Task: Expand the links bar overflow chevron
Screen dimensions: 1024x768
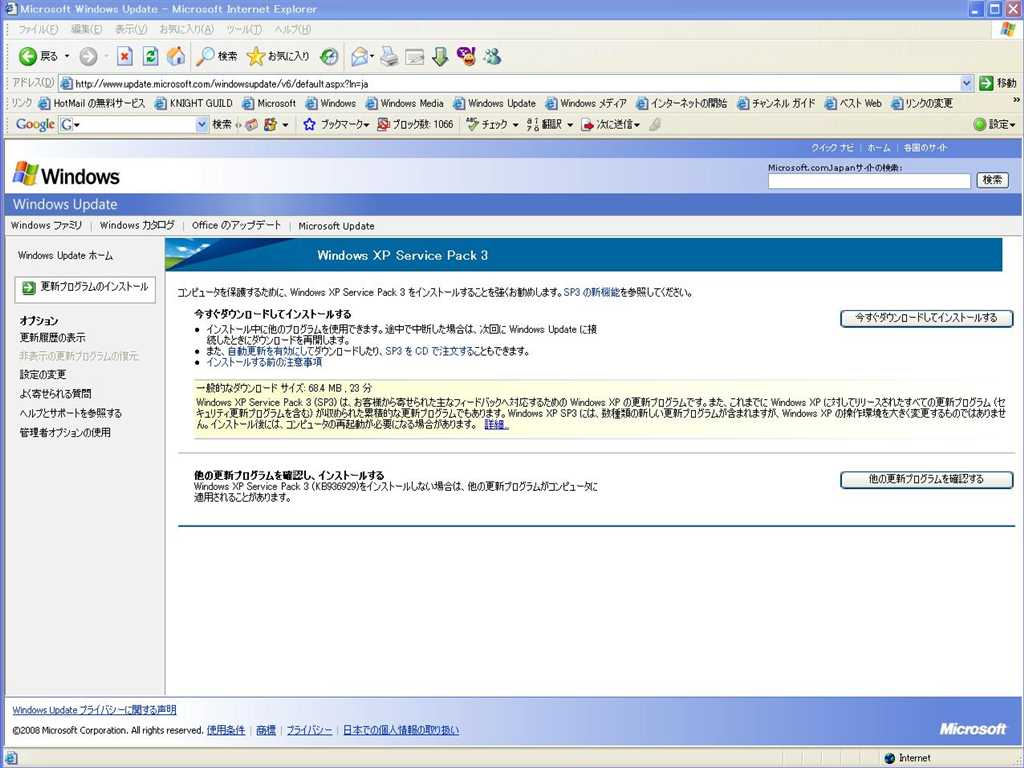Action: pos(1016,100)
